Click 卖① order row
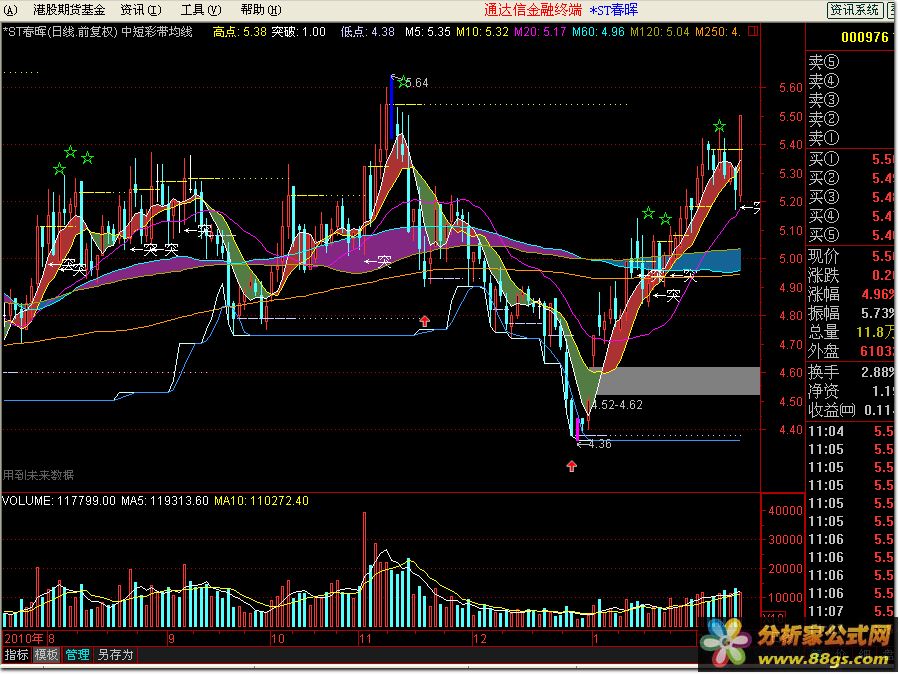This screenshot has width=900, height=674. (x=851, y=138)
